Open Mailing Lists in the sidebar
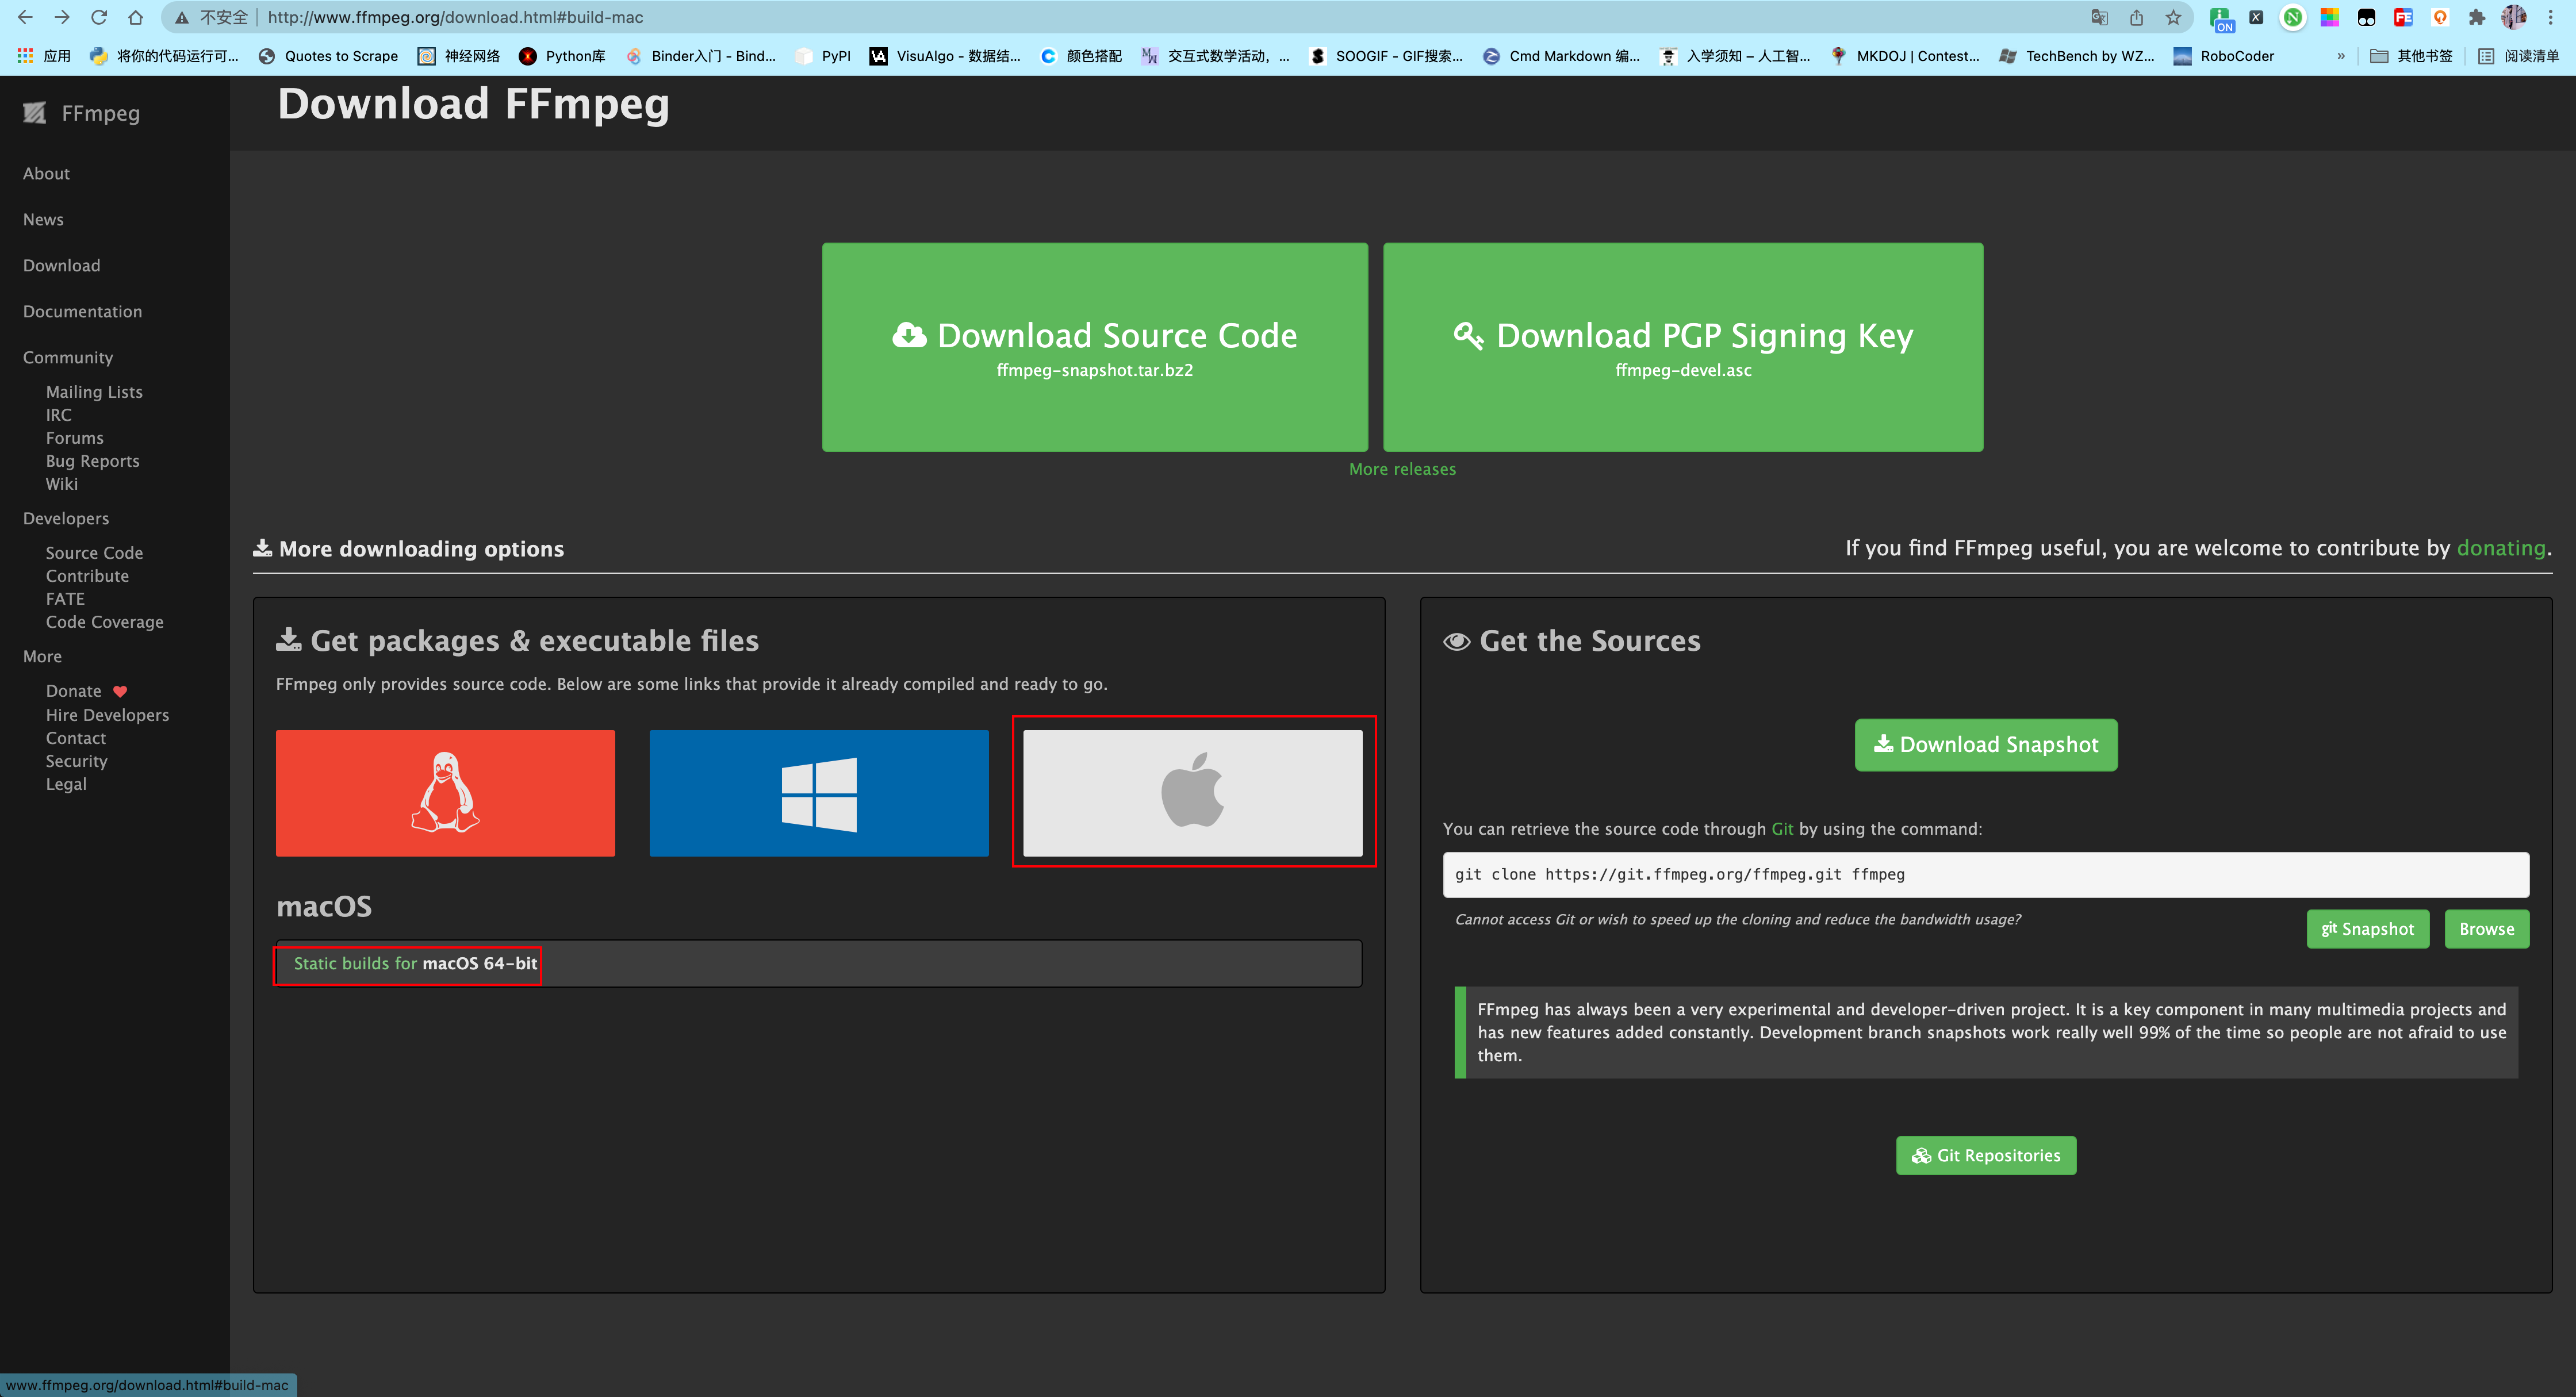 coord(94,392)
